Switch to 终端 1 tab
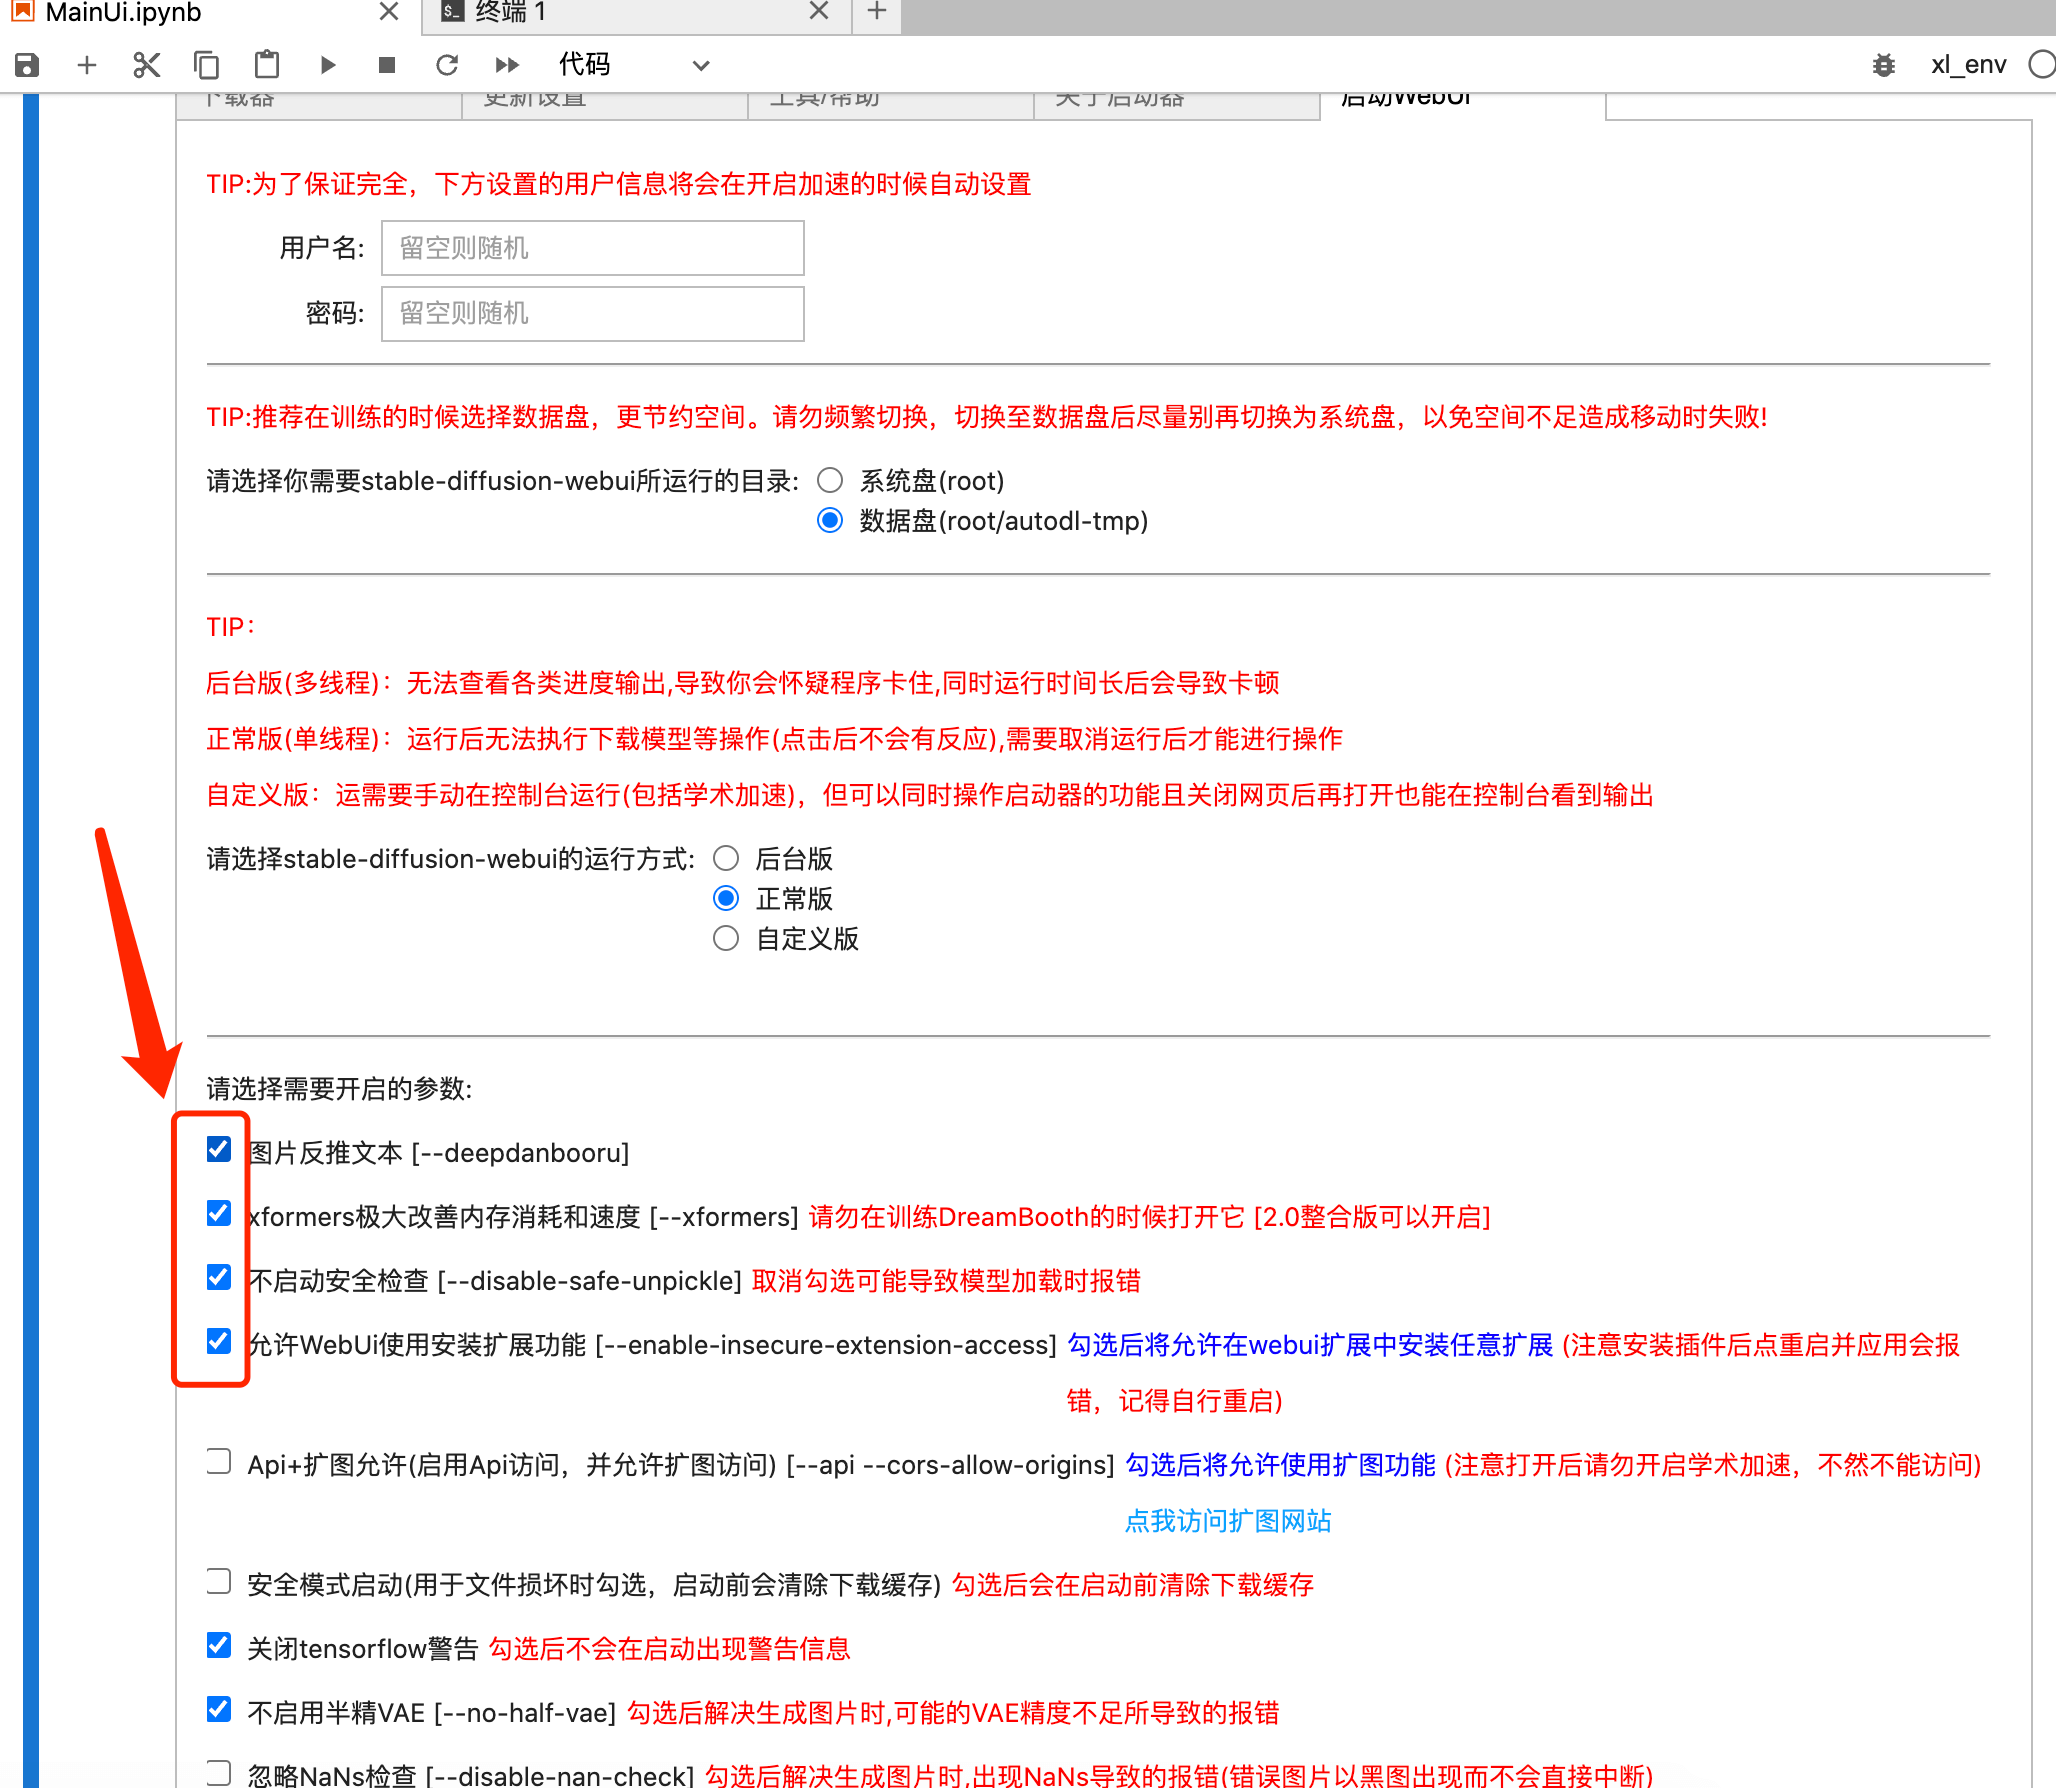This screenshot has width=2056, height=1788. pos(510,12)
